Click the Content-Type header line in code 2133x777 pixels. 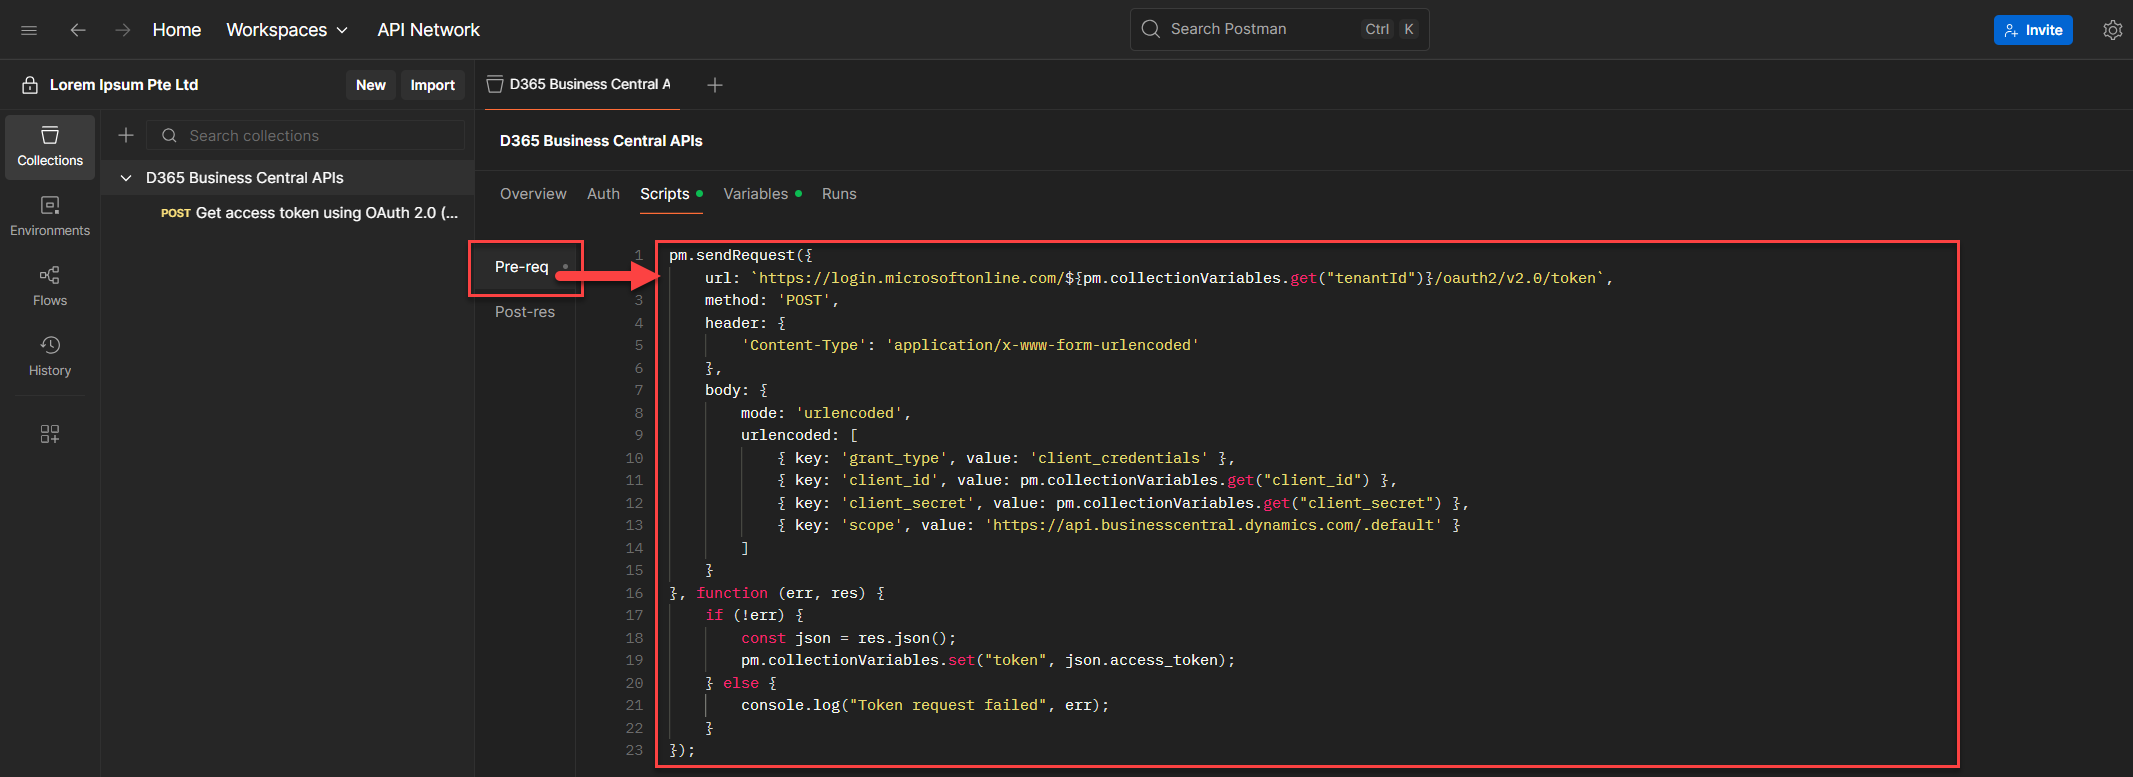pos(969,345)
